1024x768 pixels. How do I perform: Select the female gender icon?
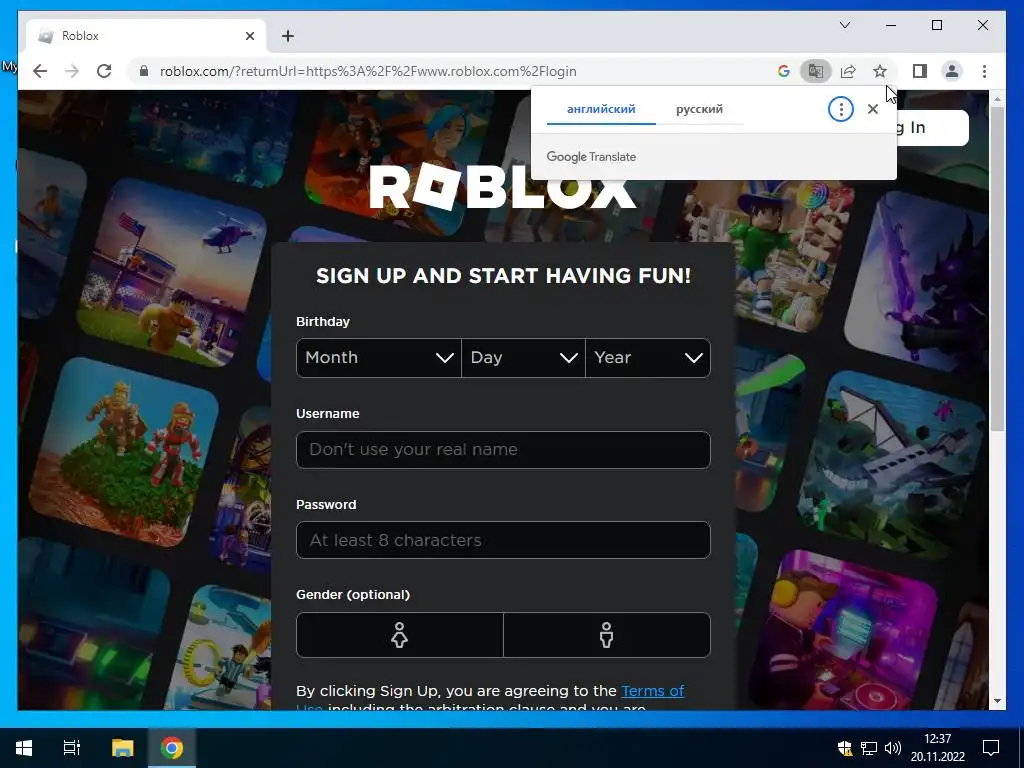point(399,635)
